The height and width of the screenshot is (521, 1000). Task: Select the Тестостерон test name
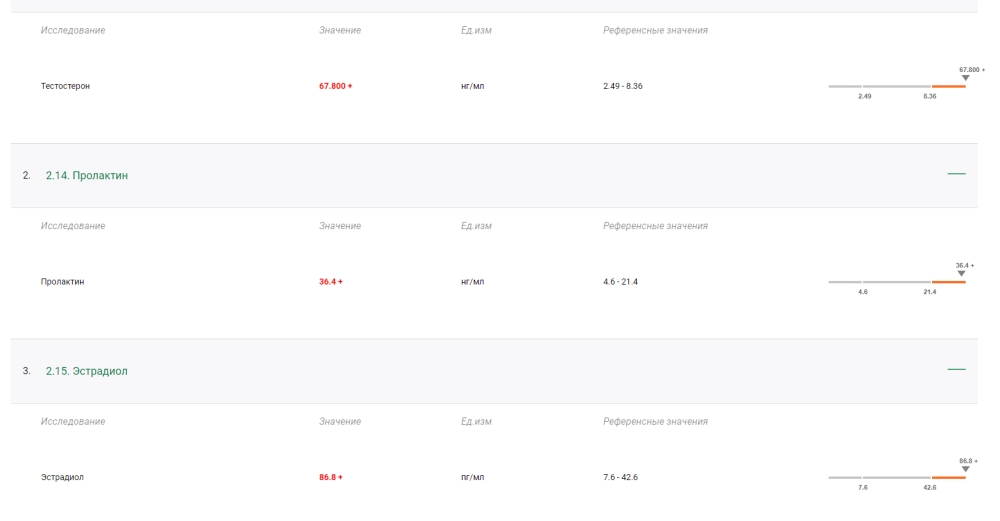[x=63, y=86]
